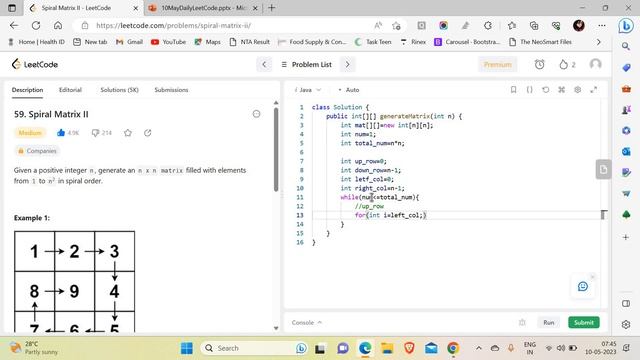Open the Maps bookmark
Image resolution: width=640 pixels, height=360 pixels.
coord(207,42)
